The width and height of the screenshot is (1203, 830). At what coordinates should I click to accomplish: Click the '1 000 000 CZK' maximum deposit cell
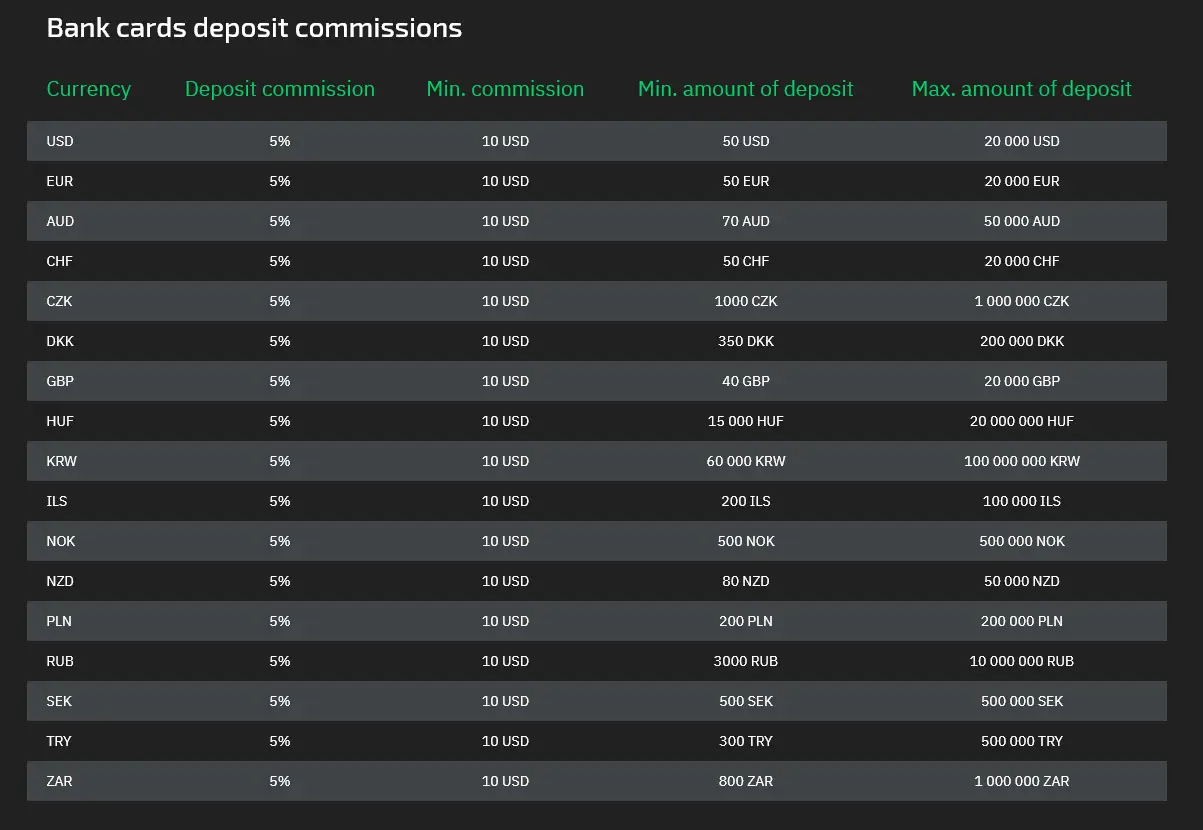tap(1022, 301)
